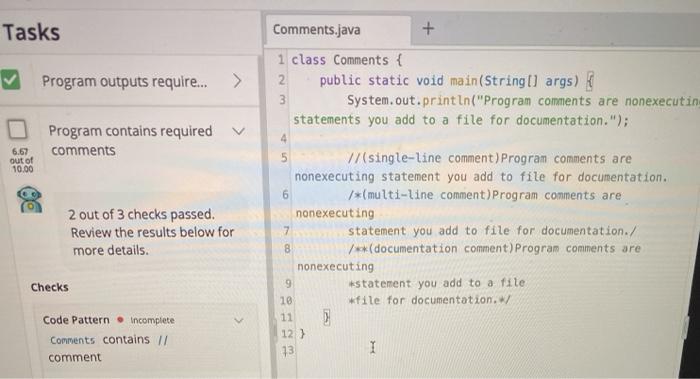Collapse the 'Program contains required comments' task

coord(239,131)
